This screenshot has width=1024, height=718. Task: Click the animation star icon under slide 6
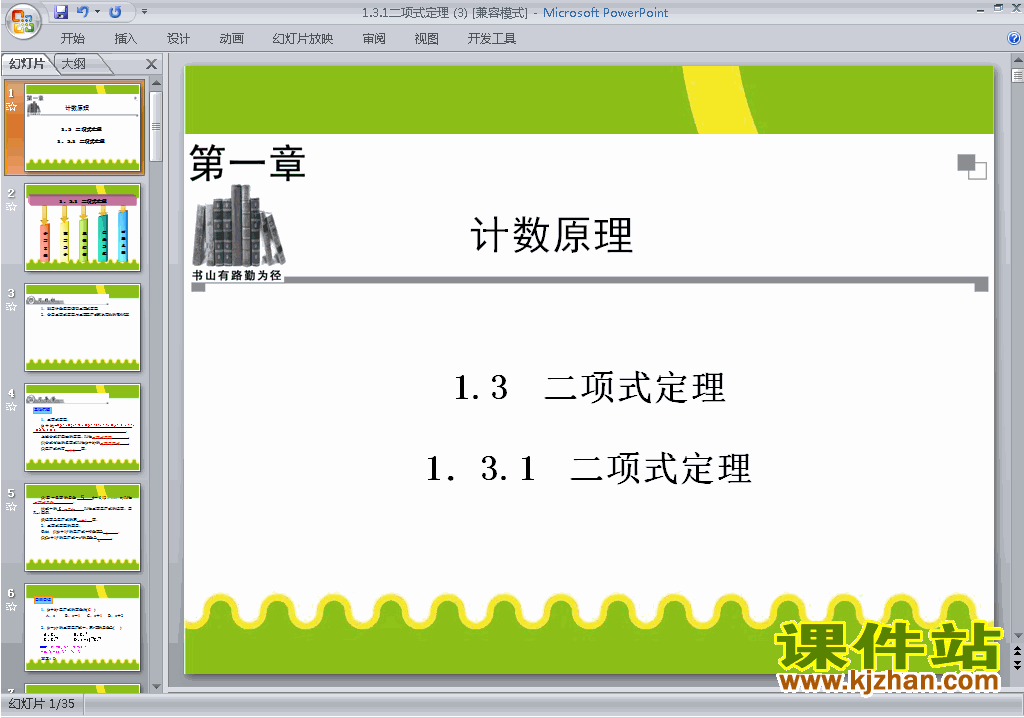point(11,607)
